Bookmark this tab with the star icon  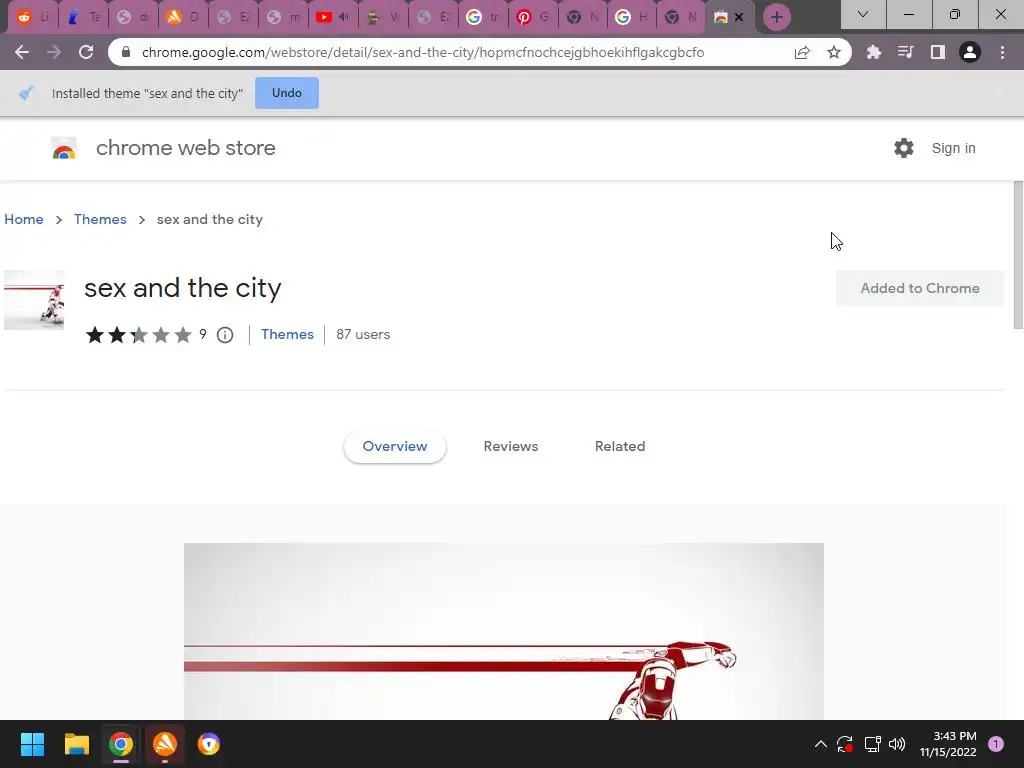(834, 52)
